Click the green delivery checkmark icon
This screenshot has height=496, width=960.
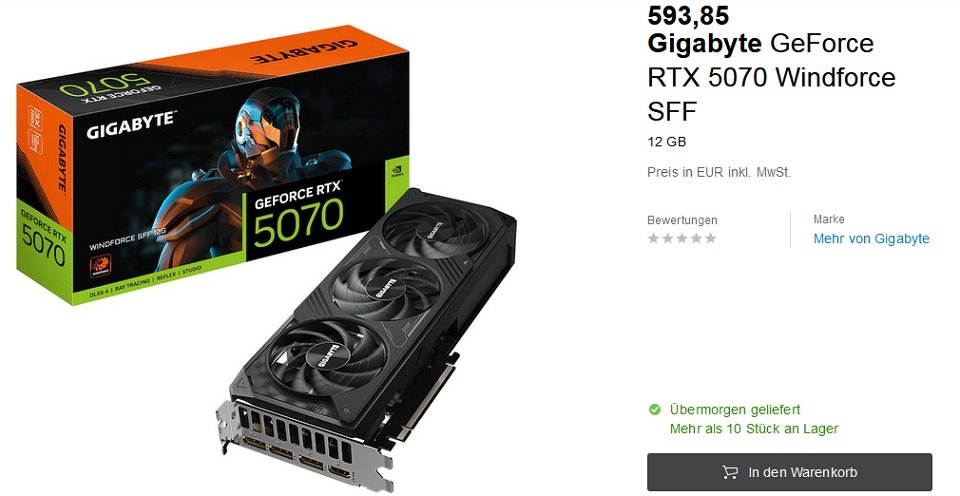pos(654,409)
